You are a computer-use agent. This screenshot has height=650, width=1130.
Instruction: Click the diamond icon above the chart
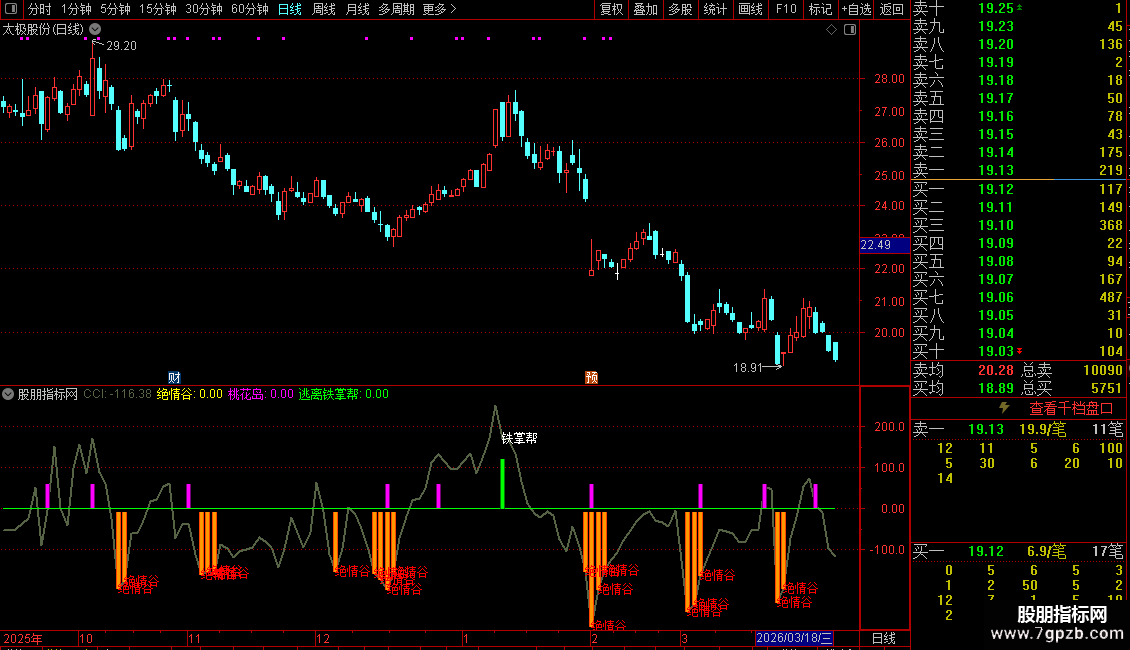tap(831, 30)
